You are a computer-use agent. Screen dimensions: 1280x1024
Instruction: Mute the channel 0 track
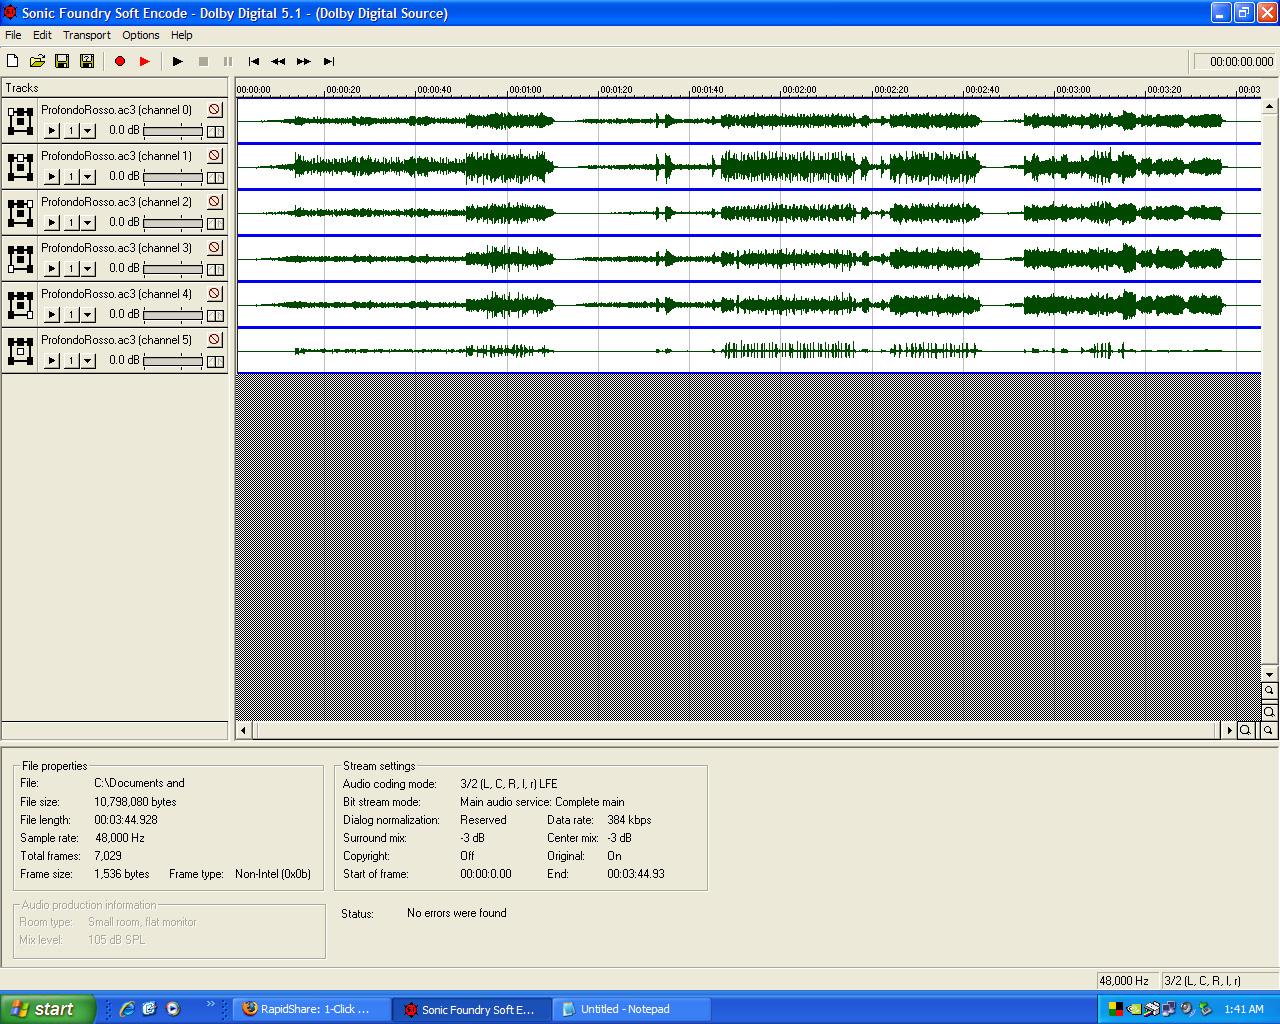pos(215,109)
